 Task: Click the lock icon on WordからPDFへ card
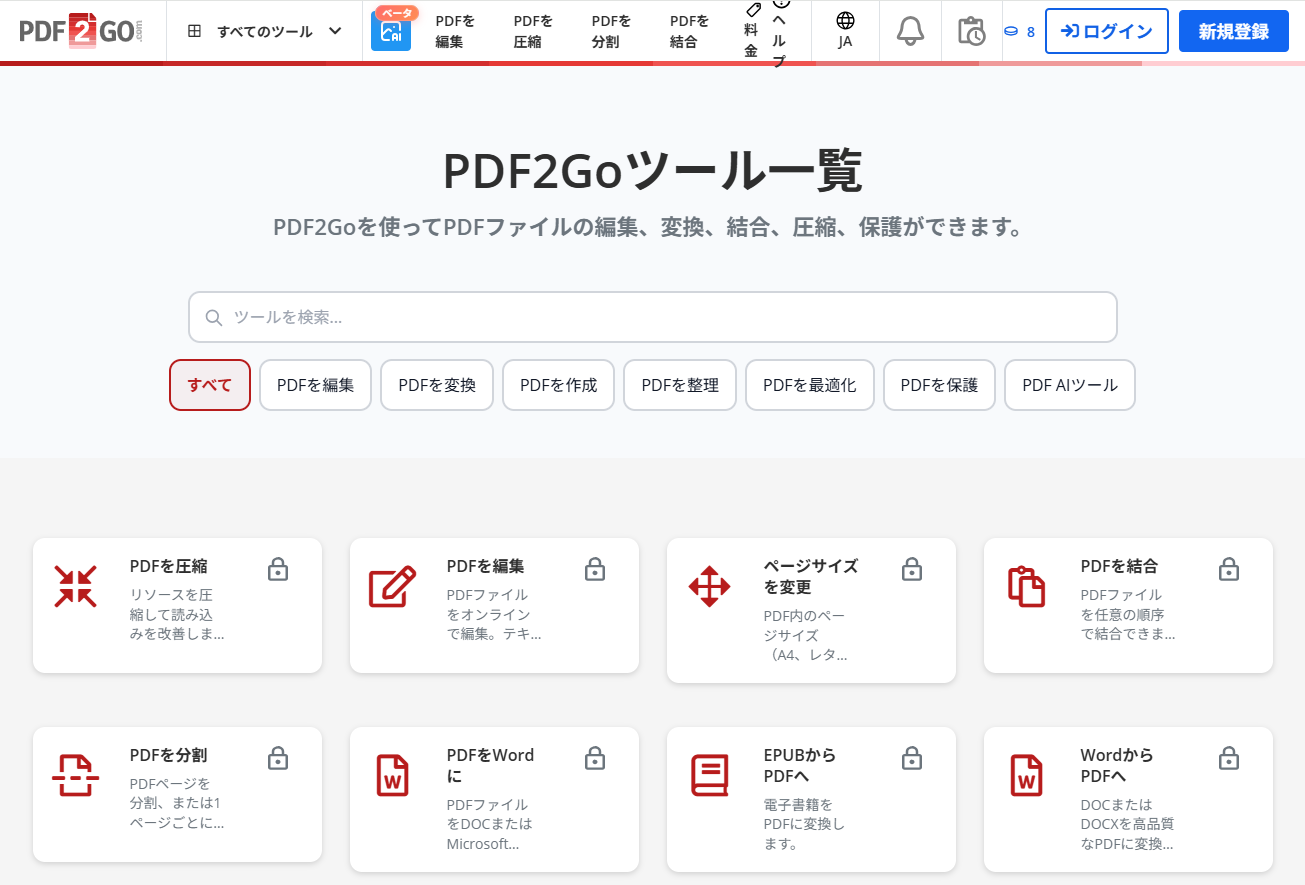coord(1228,759)
